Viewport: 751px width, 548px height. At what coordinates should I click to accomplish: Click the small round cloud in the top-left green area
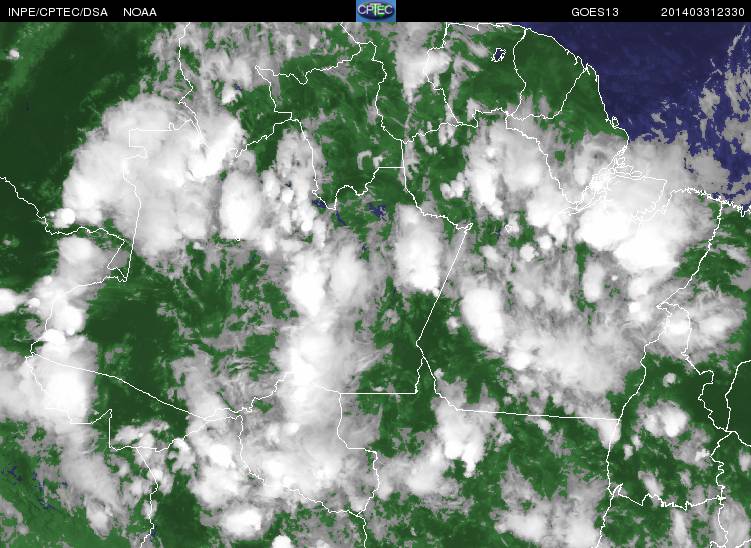tap(13, 54)
